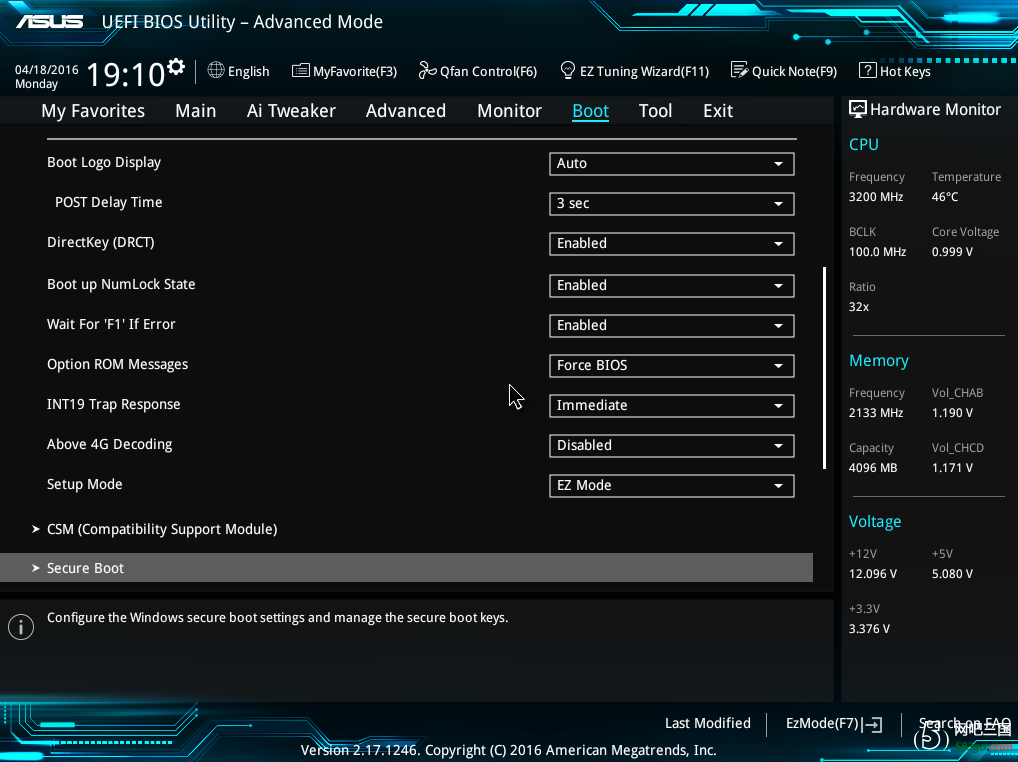Click the Search on FAQ button
The width and height of the screenshot is (1018, 762).
(965, 723)
